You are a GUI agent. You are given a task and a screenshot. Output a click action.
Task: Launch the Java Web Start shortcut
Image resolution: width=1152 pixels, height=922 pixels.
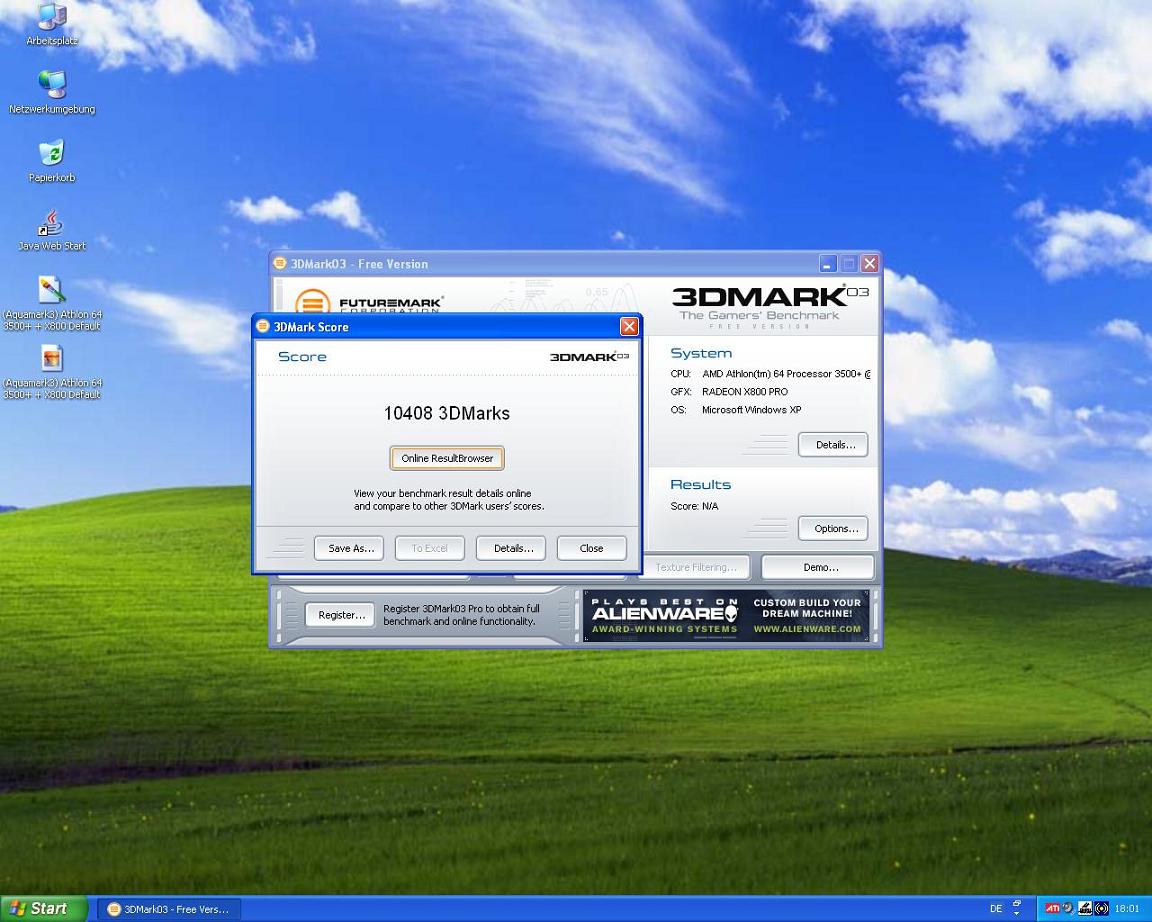point(51,229)
